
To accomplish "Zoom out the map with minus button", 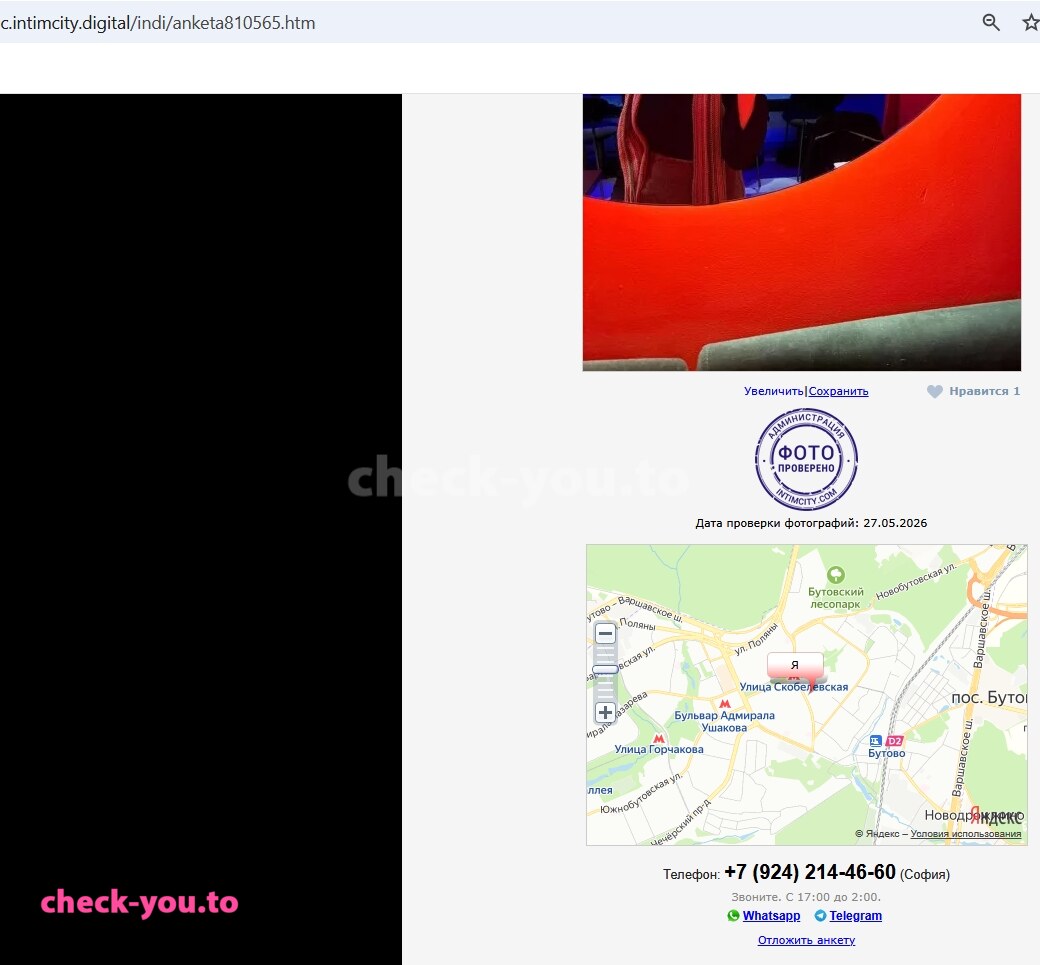I will click(605, 633).
